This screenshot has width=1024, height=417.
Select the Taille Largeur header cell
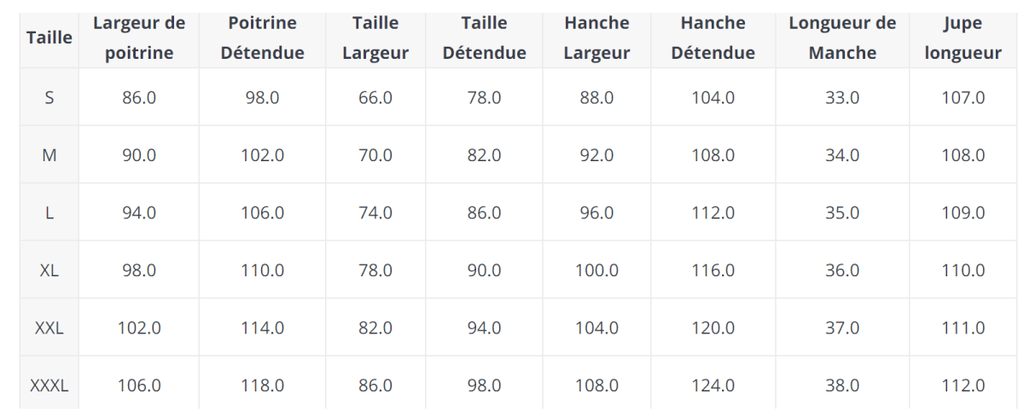point(376,38)
